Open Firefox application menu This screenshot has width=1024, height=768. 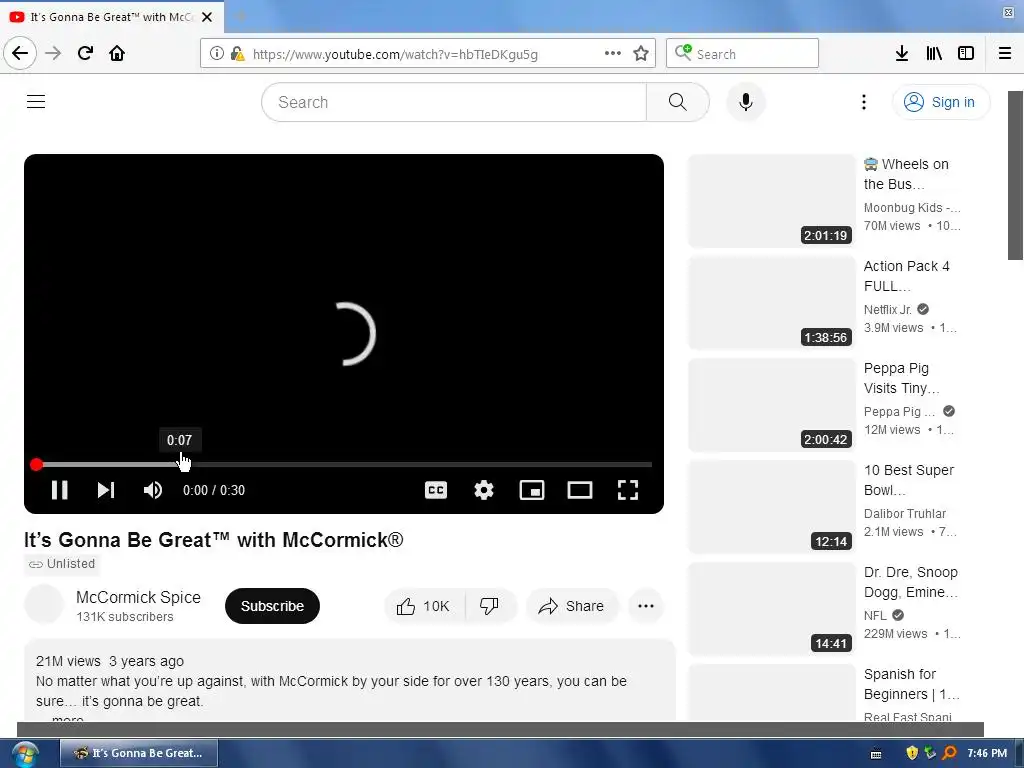click(1005, 54)
